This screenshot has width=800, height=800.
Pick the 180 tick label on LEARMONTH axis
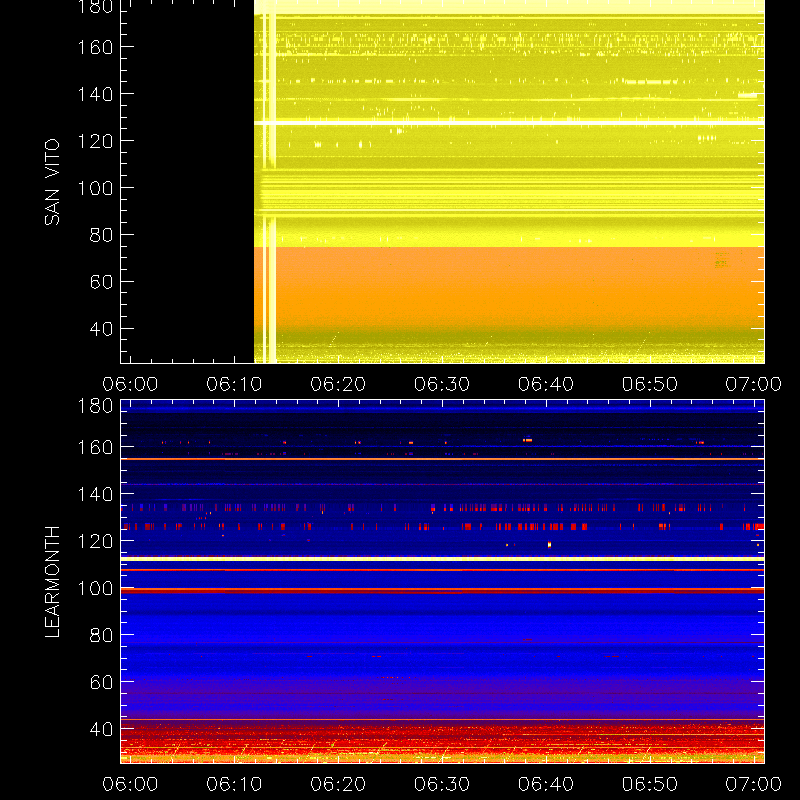[95, 406]
